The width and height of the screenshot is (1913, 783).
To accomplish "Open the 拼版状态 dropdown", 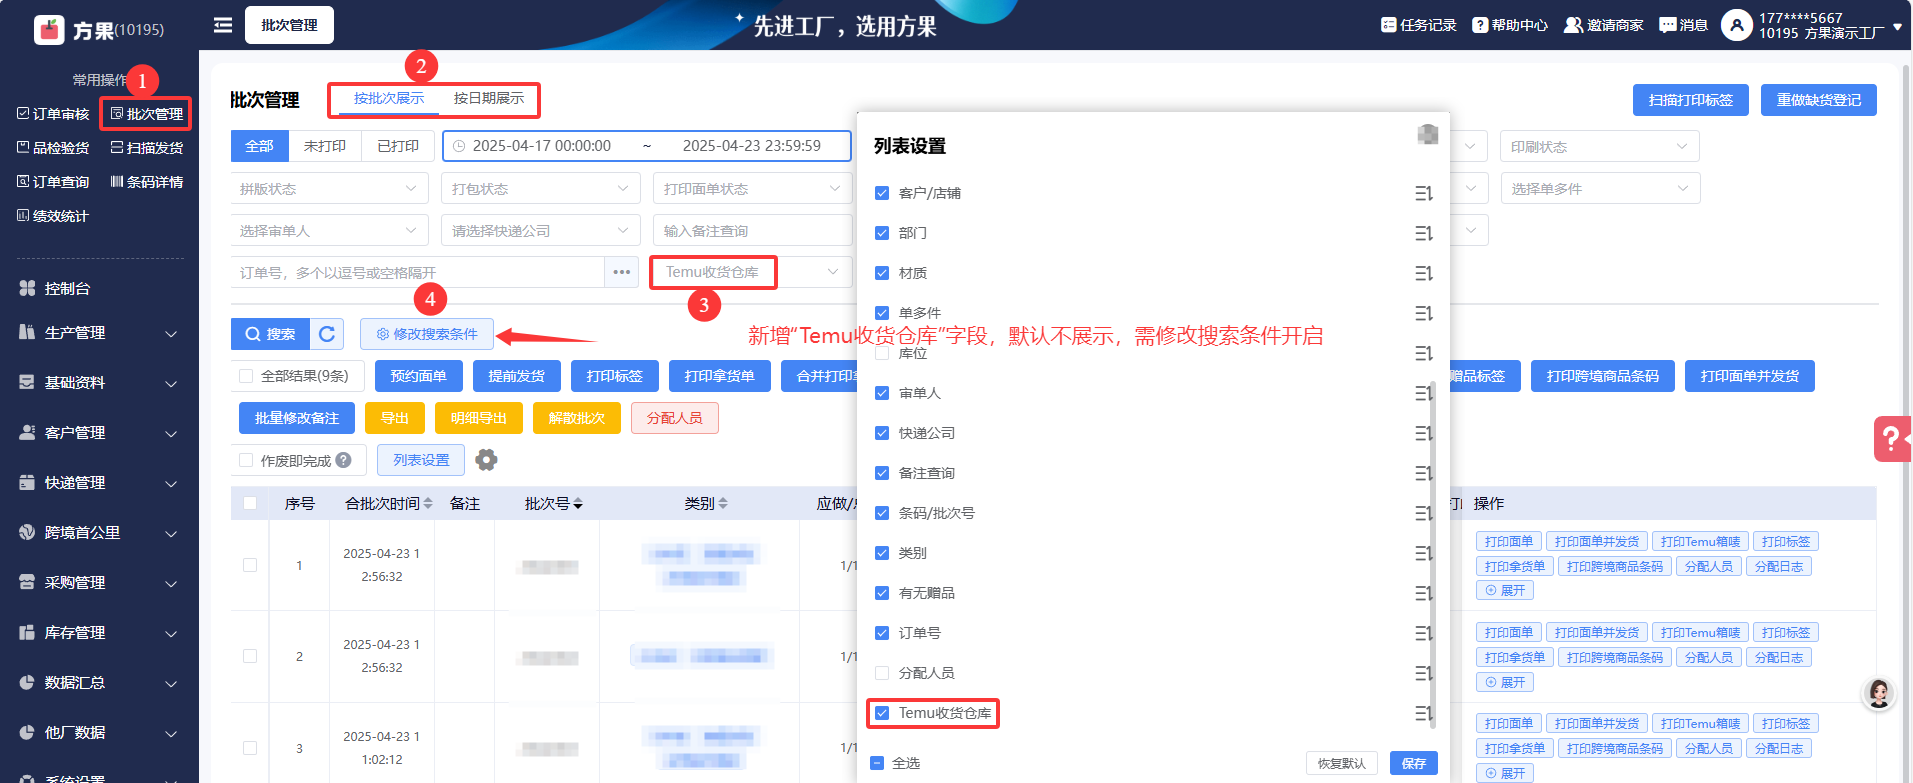I will point(329,189).
